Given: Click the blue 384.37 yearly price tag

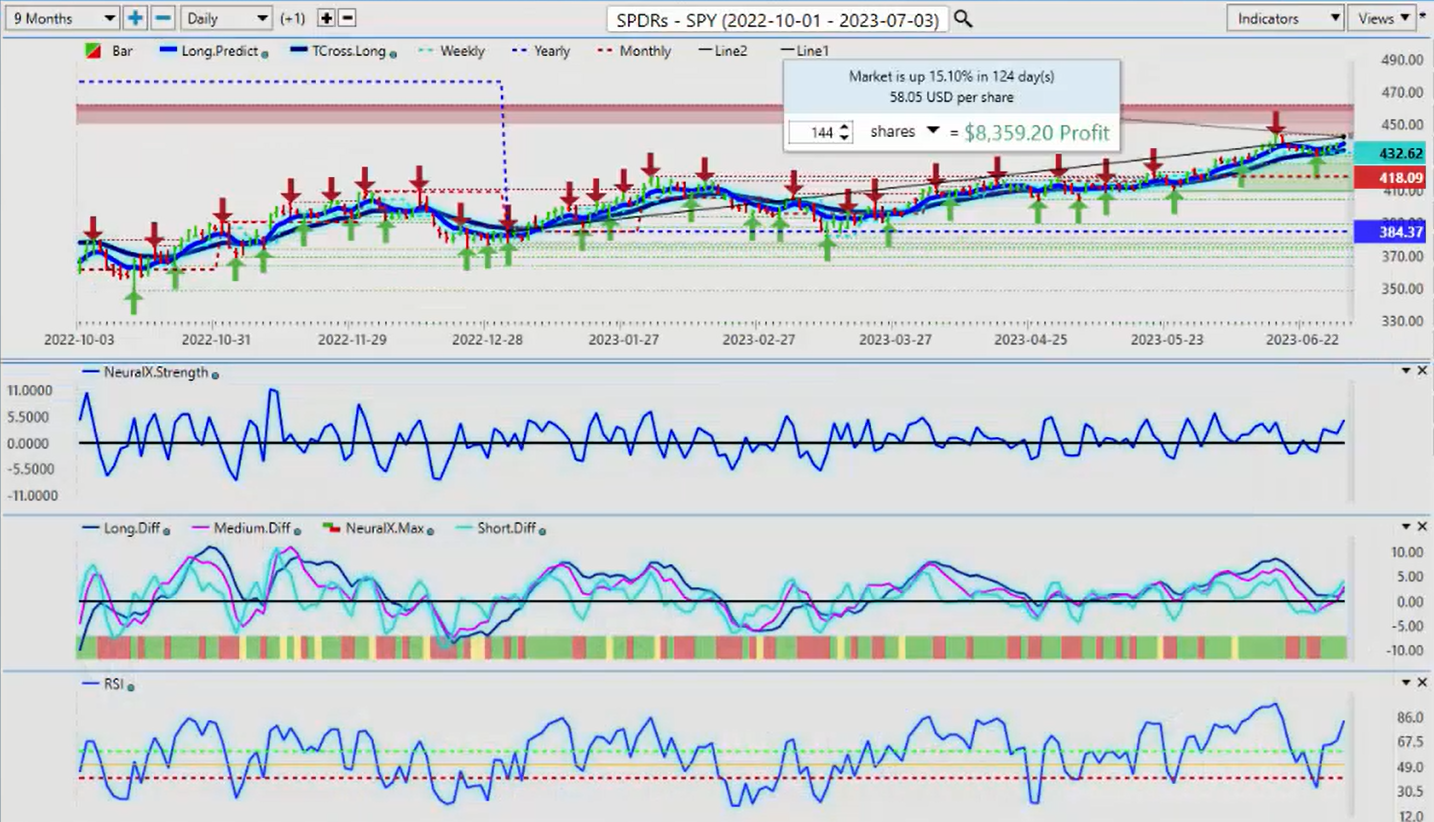Looking at the screenshot, I should coord(1392,232).
